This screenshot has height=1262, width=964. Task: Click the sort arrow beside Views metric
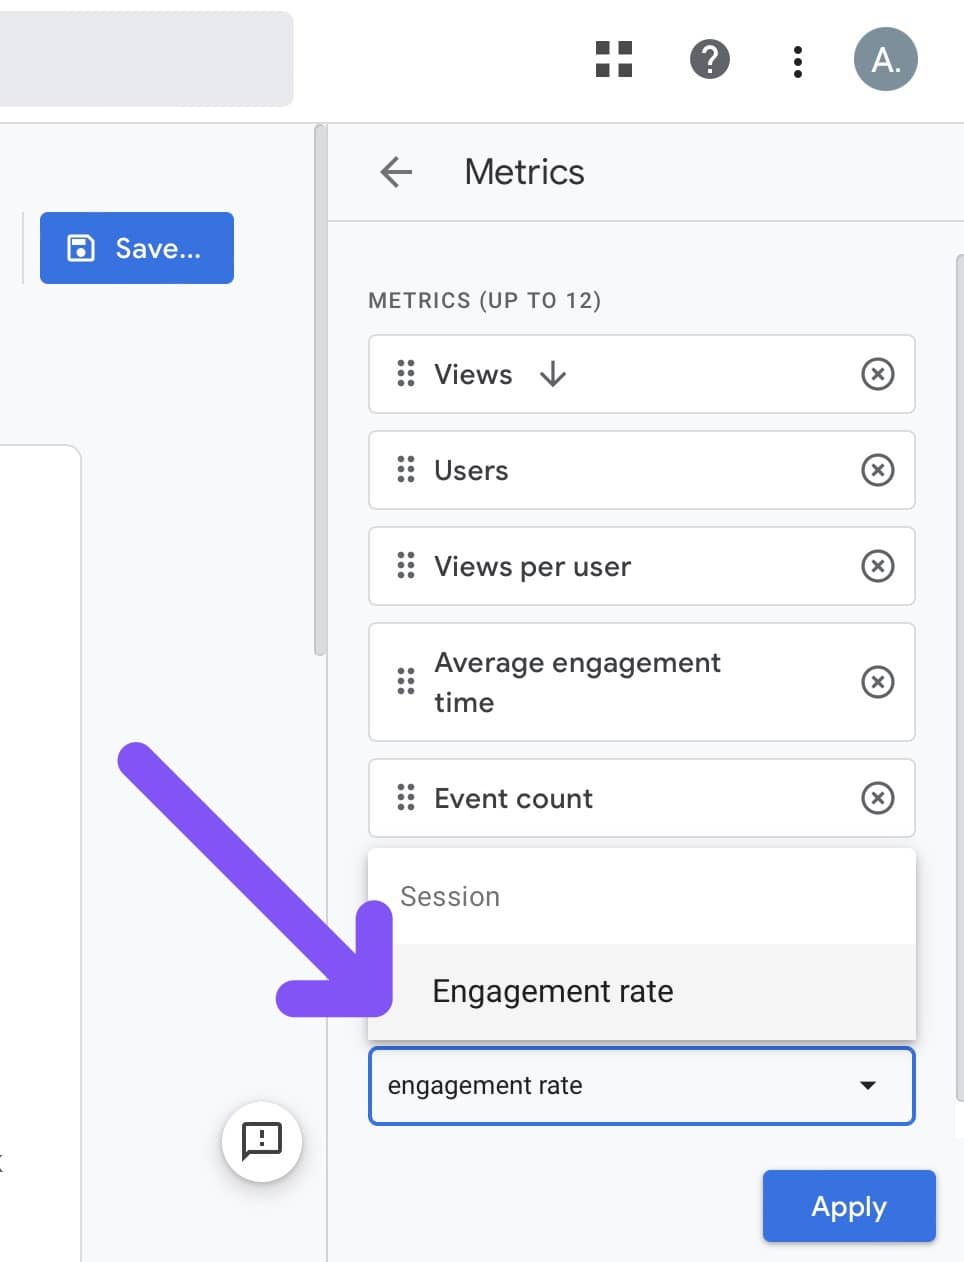click(554, 374)
